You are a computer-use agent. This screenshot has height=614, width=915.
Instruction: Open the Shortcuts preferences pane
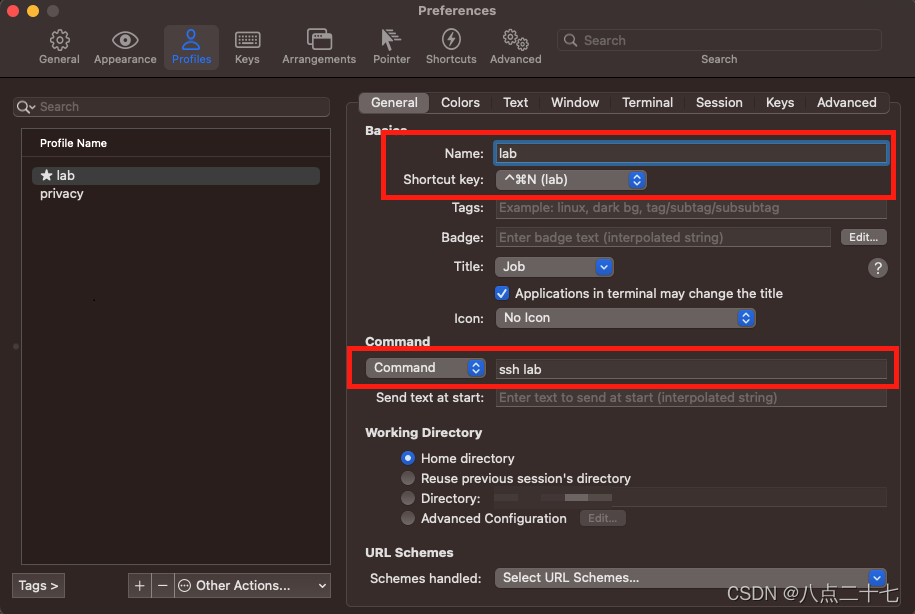[x=451, y=47]
